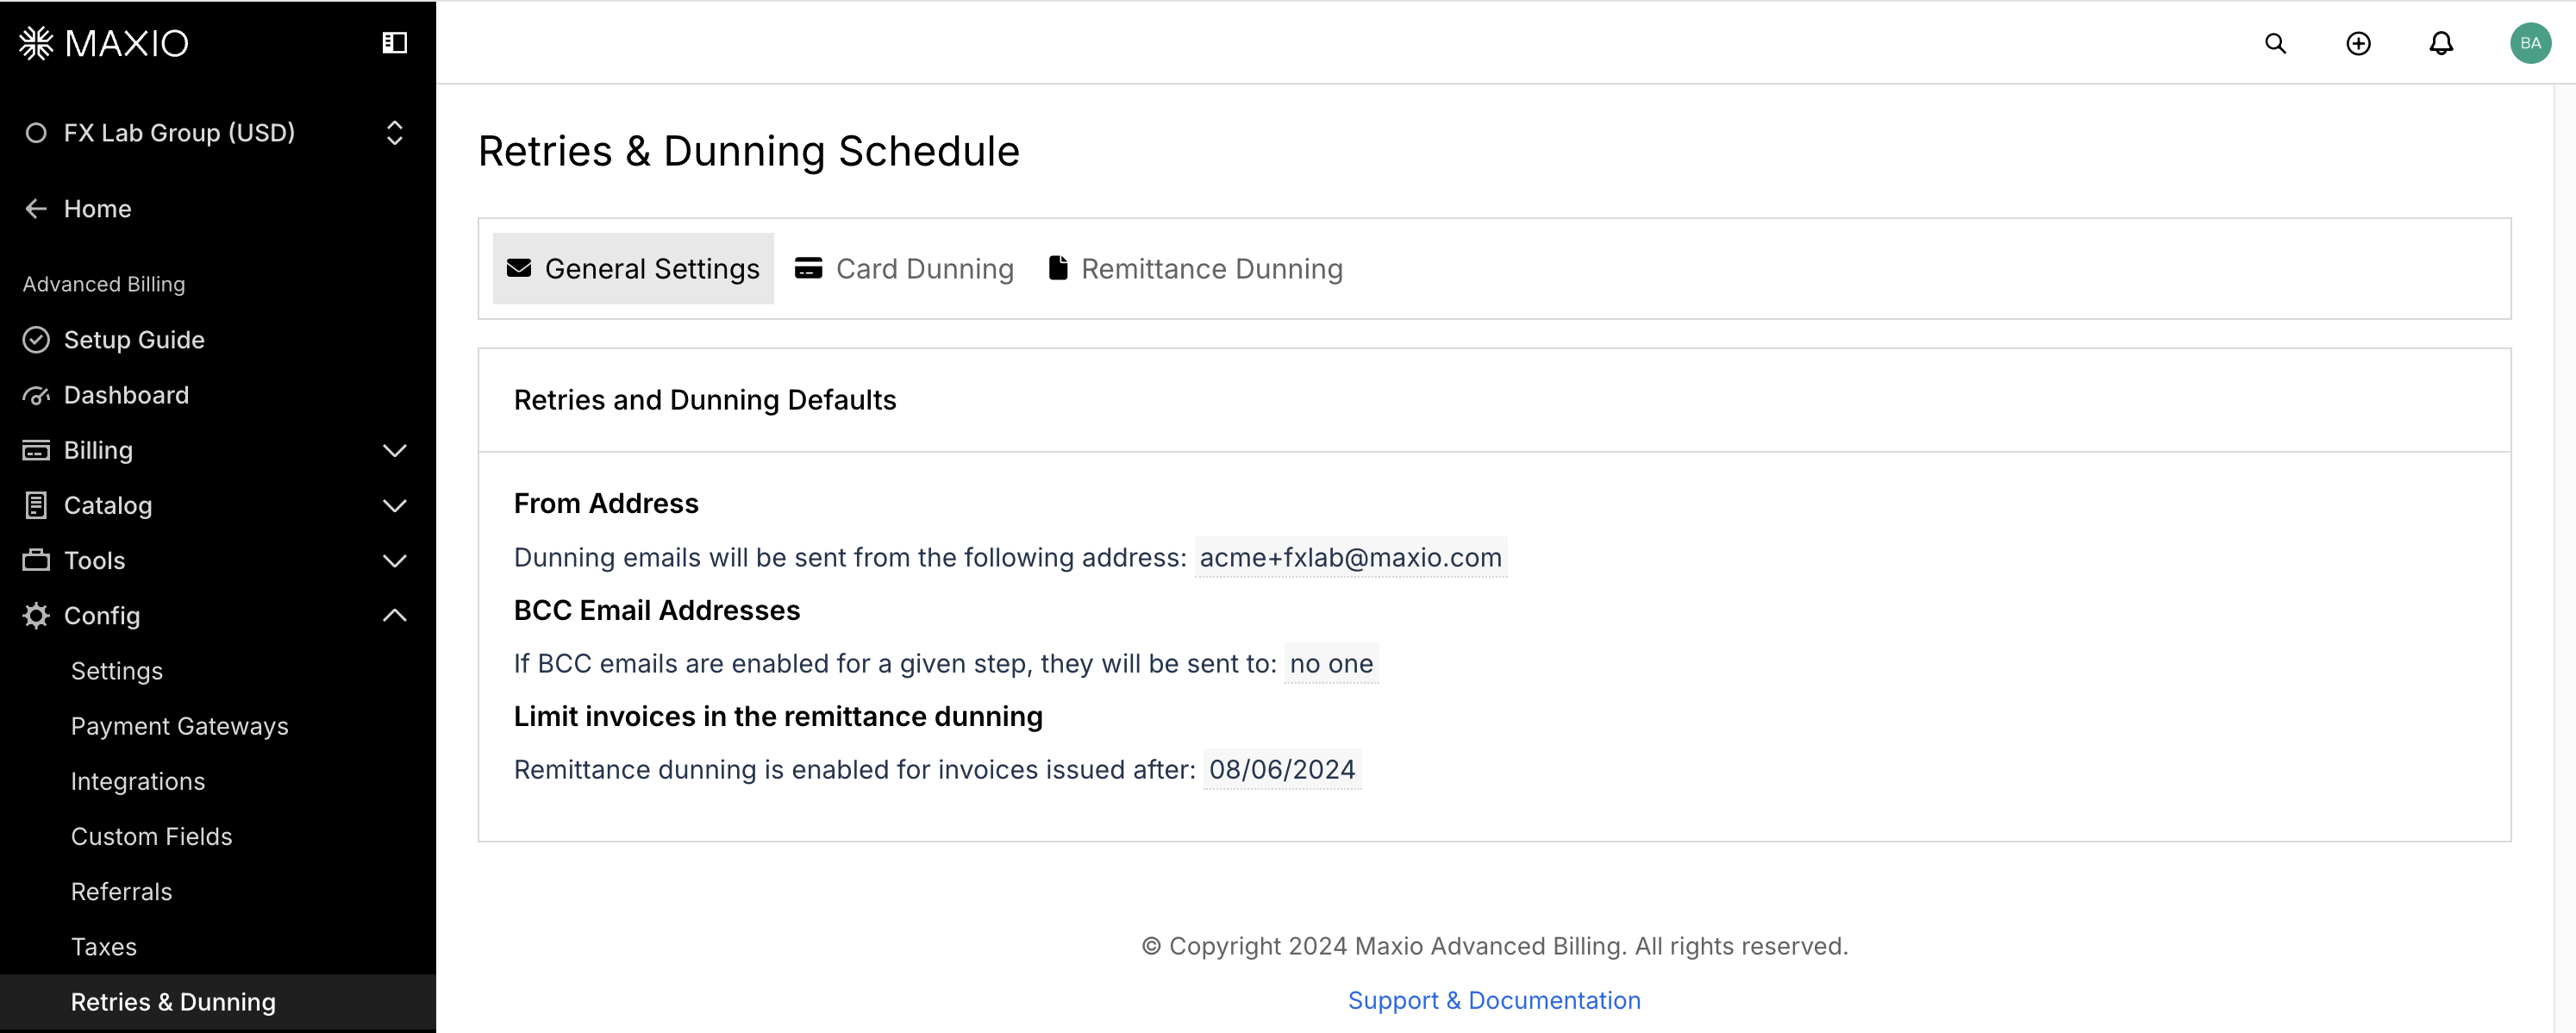Click the General Settings envelope icon
This screenshot has width=2576, height=1033.
[x=519, y=268]
